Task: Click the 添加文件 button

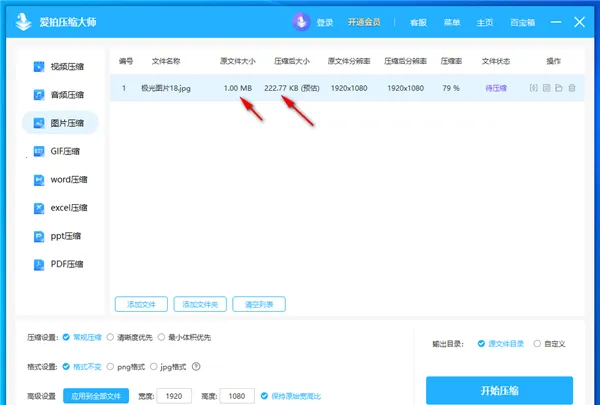Action: 141,304
